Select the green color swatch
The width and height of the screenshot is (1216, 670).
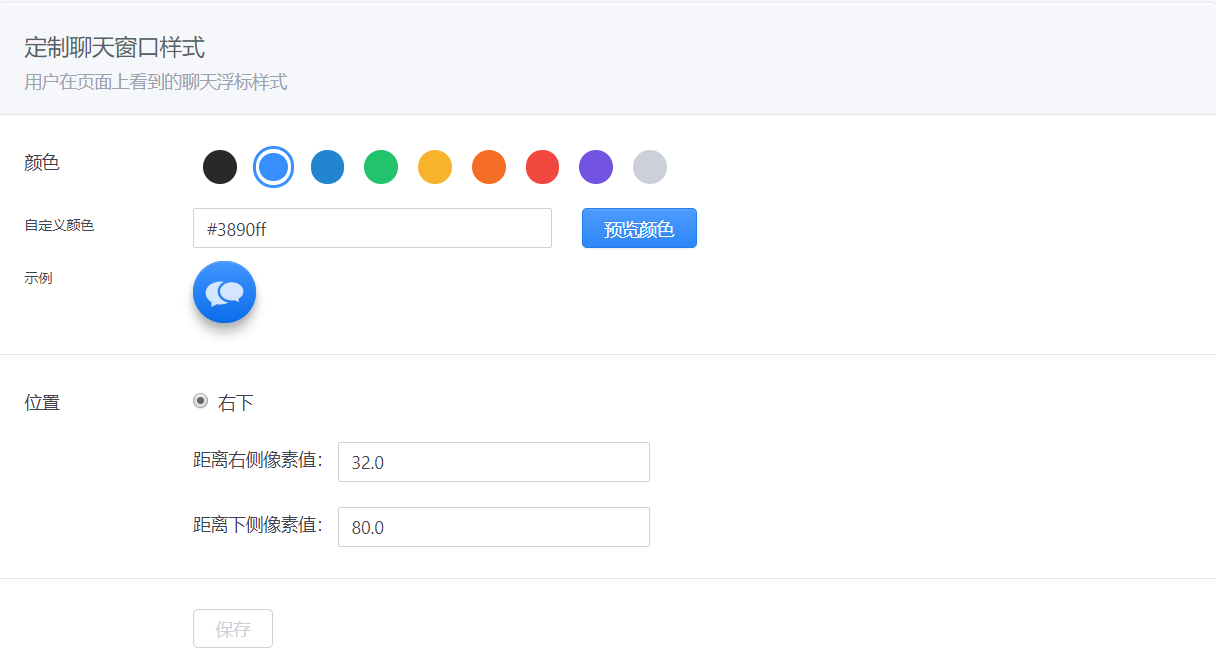point(381,167)
